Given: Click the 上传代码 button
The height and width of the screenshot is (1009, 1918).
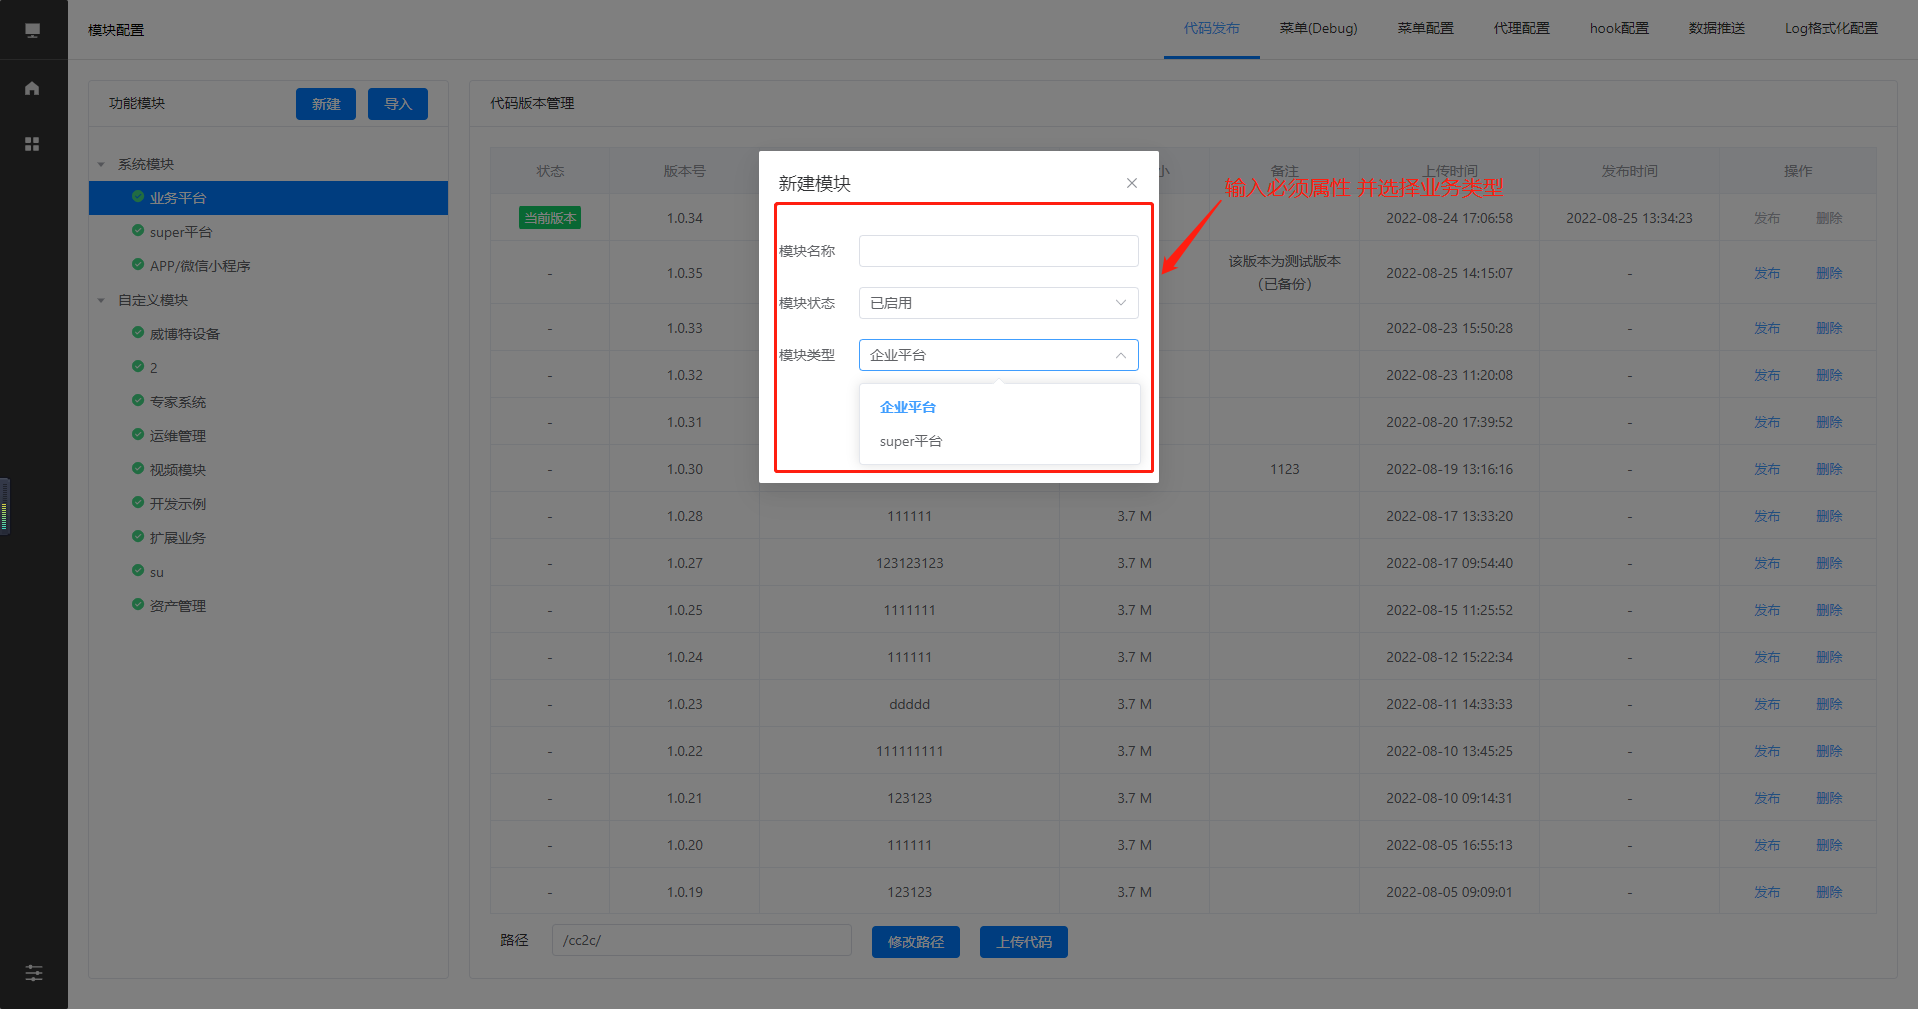Looking at the screenshot, I should tap(1023, 942).
